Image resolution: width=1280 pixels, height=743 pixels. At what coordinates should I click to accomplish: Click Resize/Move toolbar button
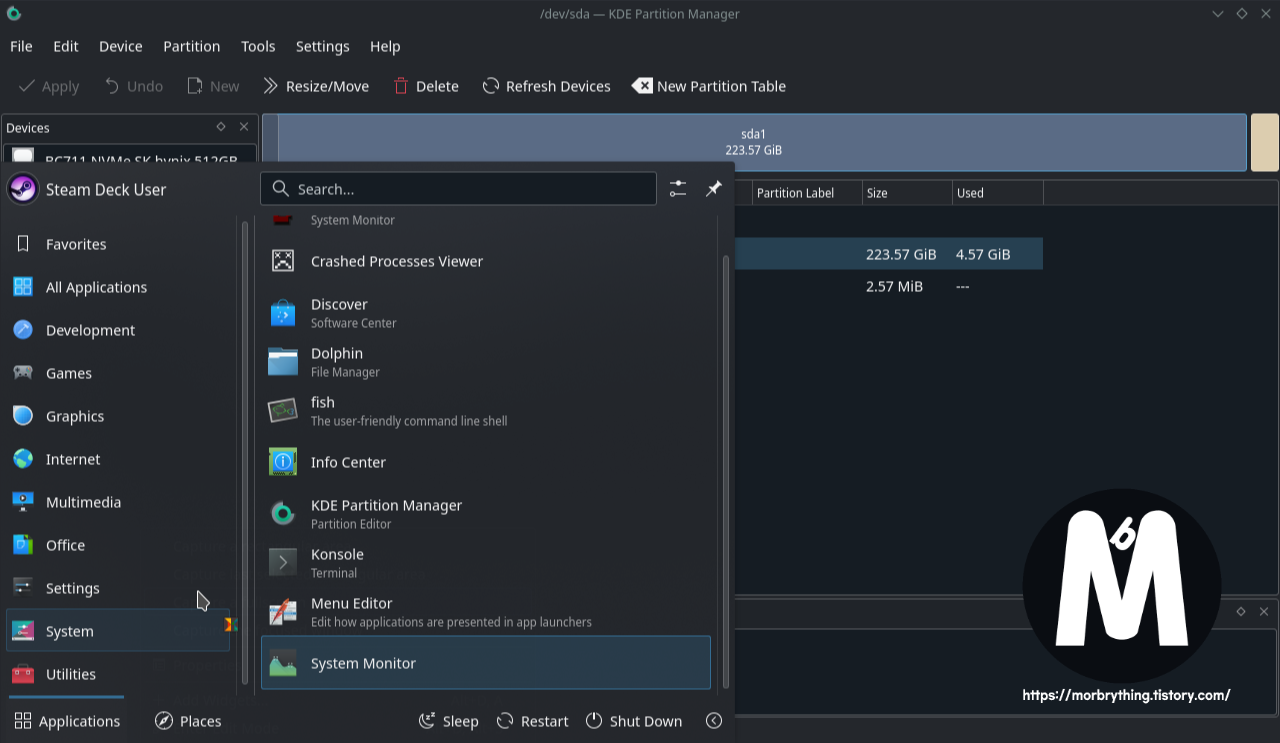(x=316, y=86)
